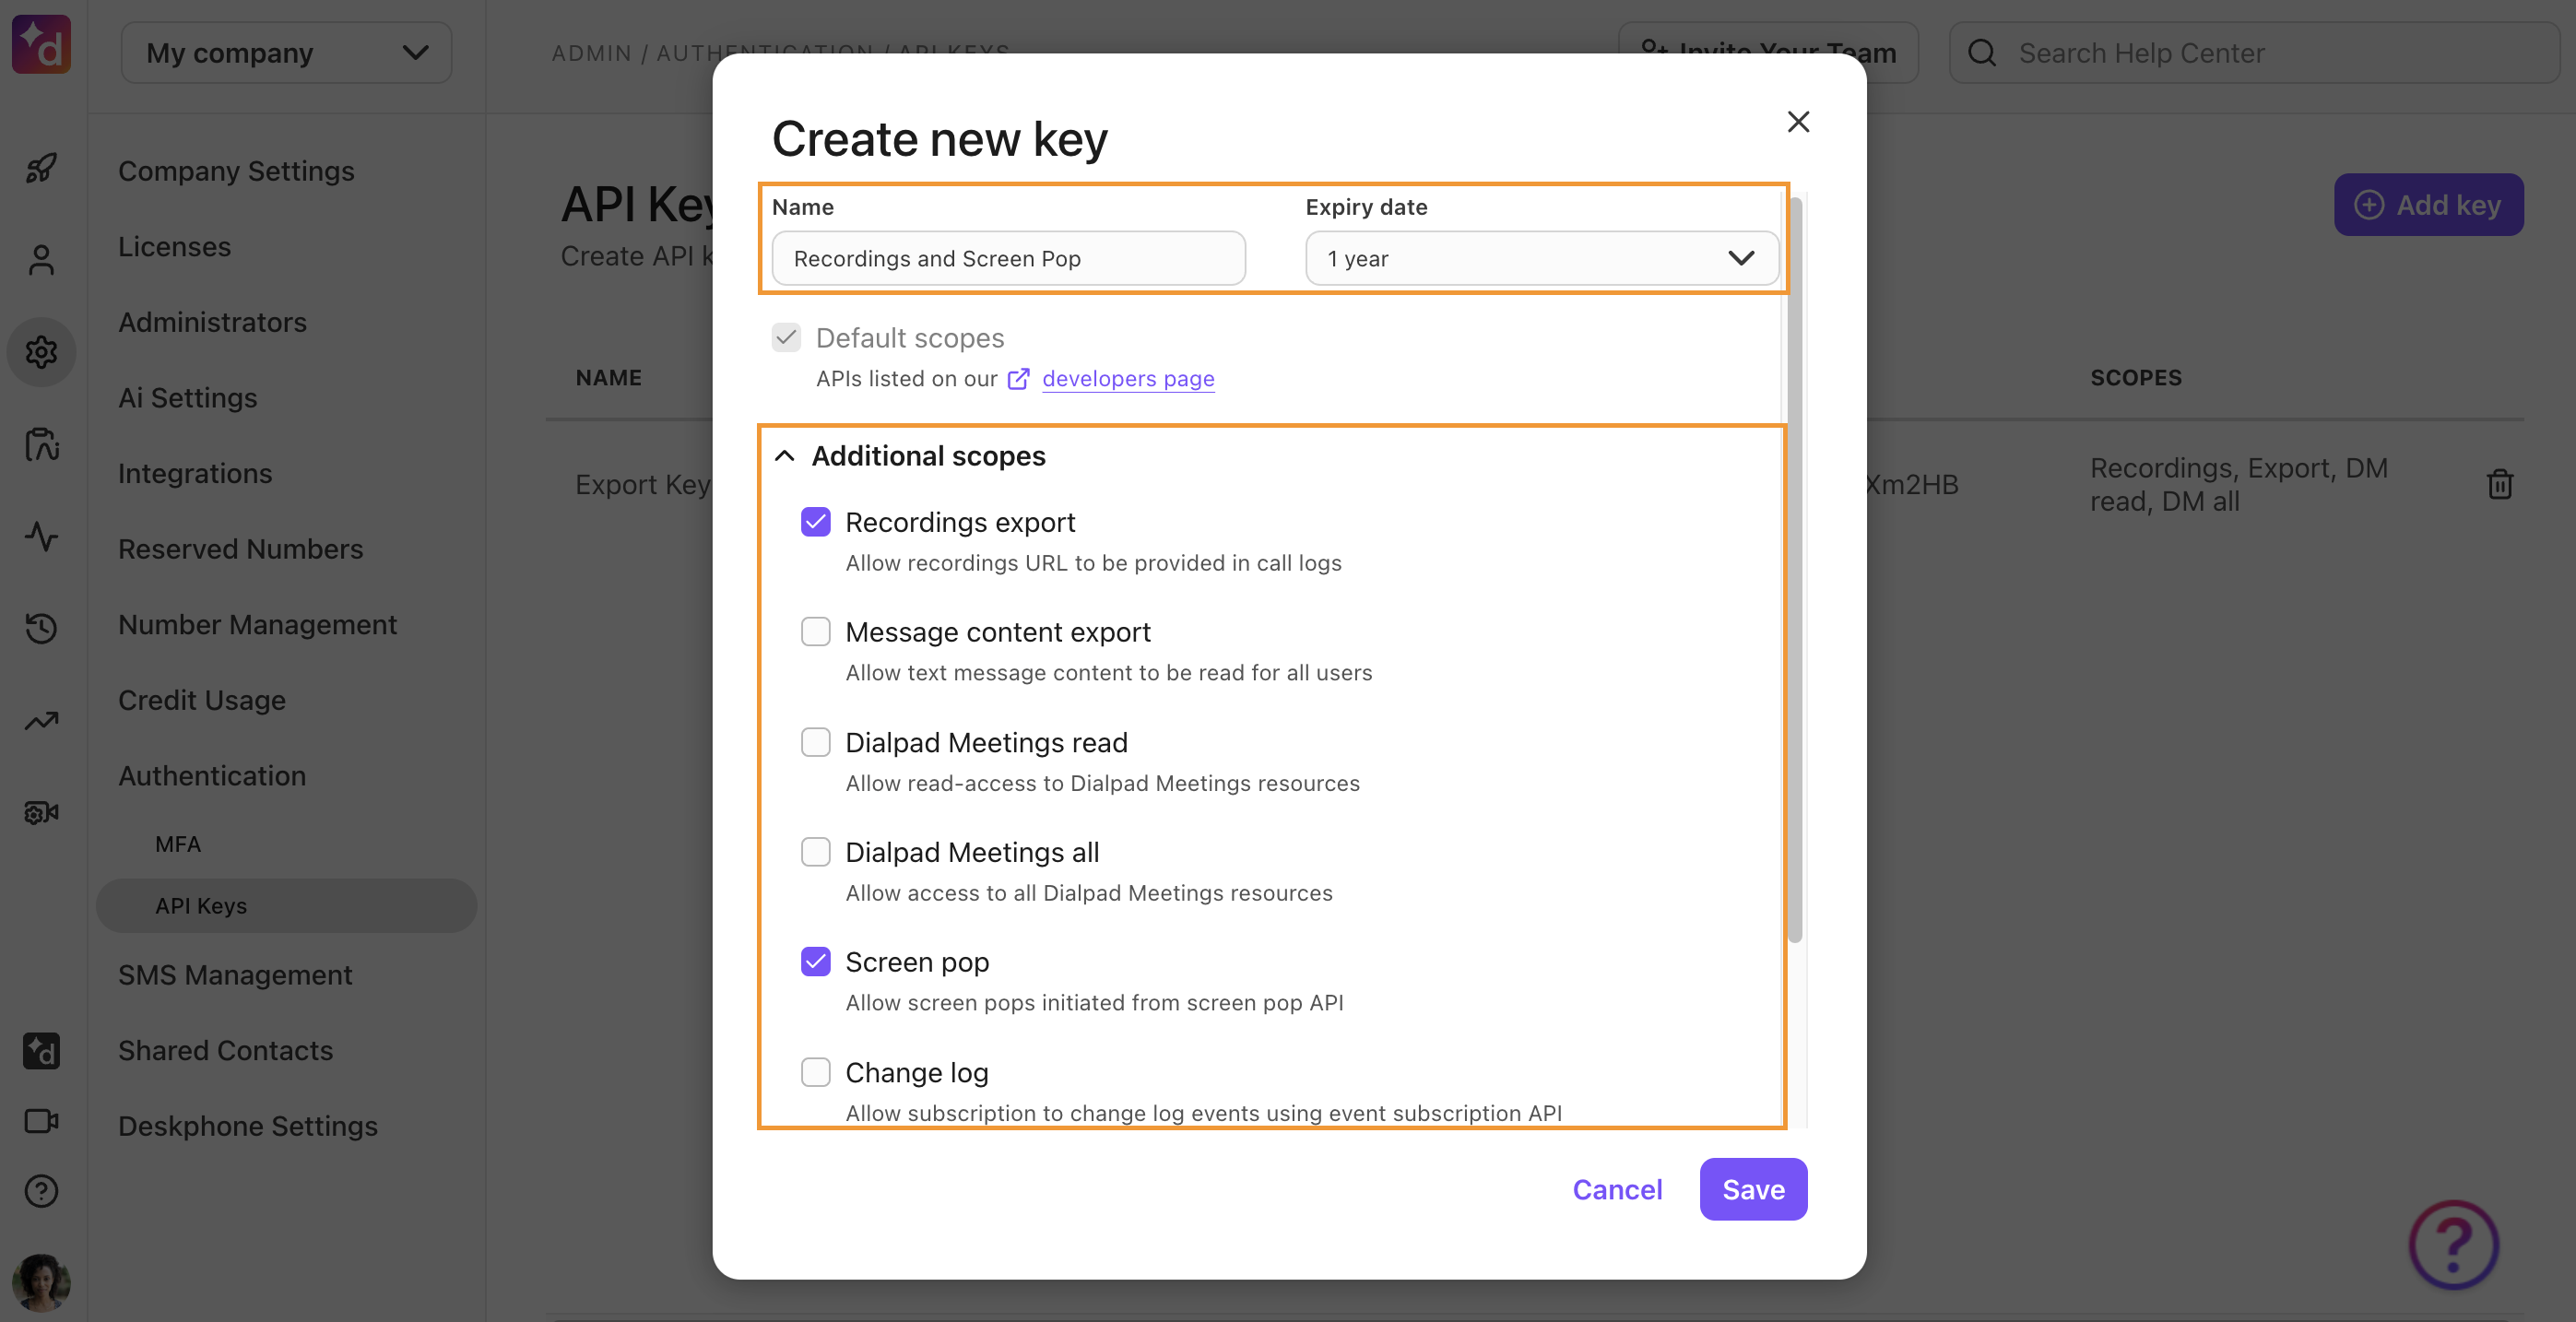Open the trending analytics arrow icon
Screen dimensions: 2576x1322
[x=41, y=720]
